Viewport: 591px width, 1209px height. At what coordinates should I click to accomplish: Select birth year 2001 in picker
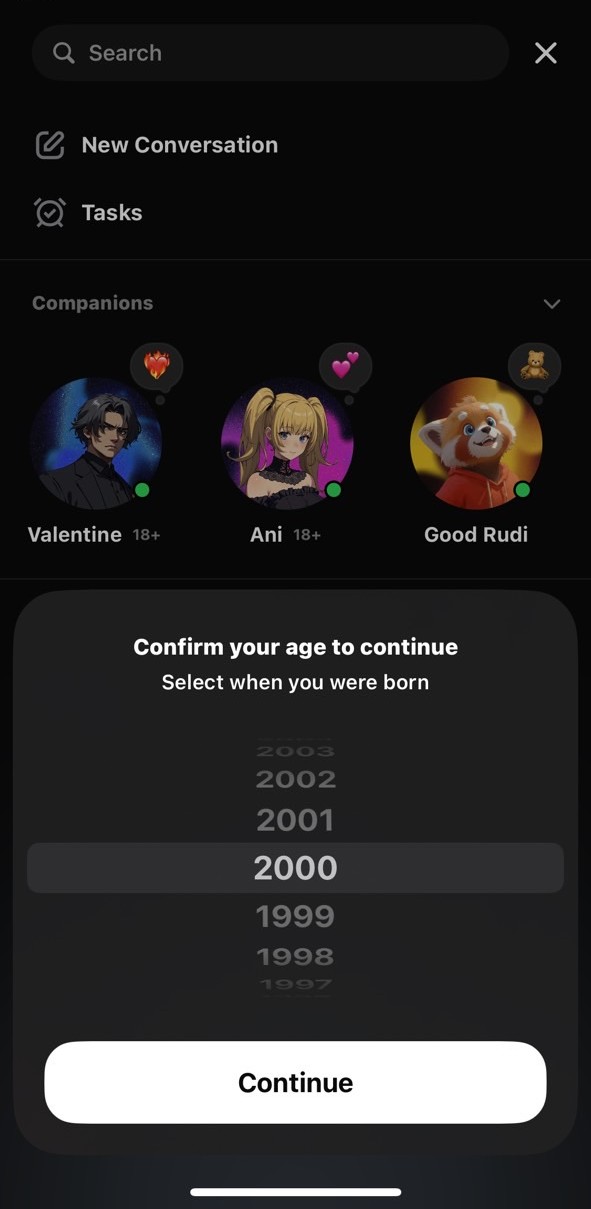pos(295,818)
